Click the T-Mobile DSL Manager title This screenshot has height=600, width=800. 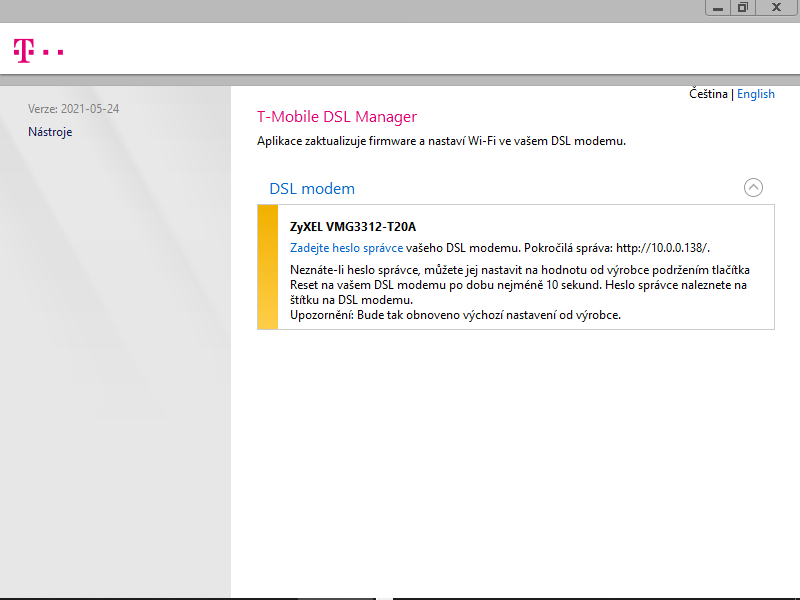point(337,117)
